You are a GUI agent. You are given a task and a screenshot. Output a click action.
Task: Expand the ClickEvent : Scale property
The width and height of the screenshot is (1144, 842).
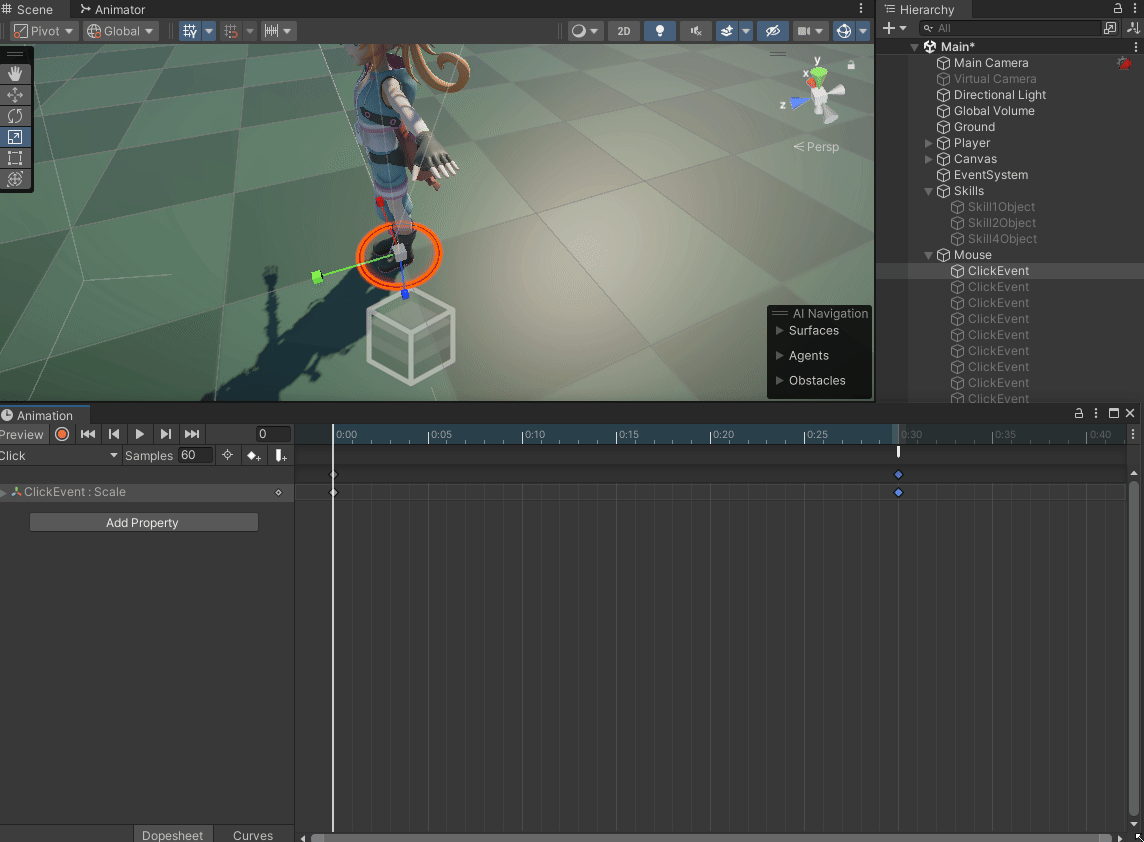[4, 493]
